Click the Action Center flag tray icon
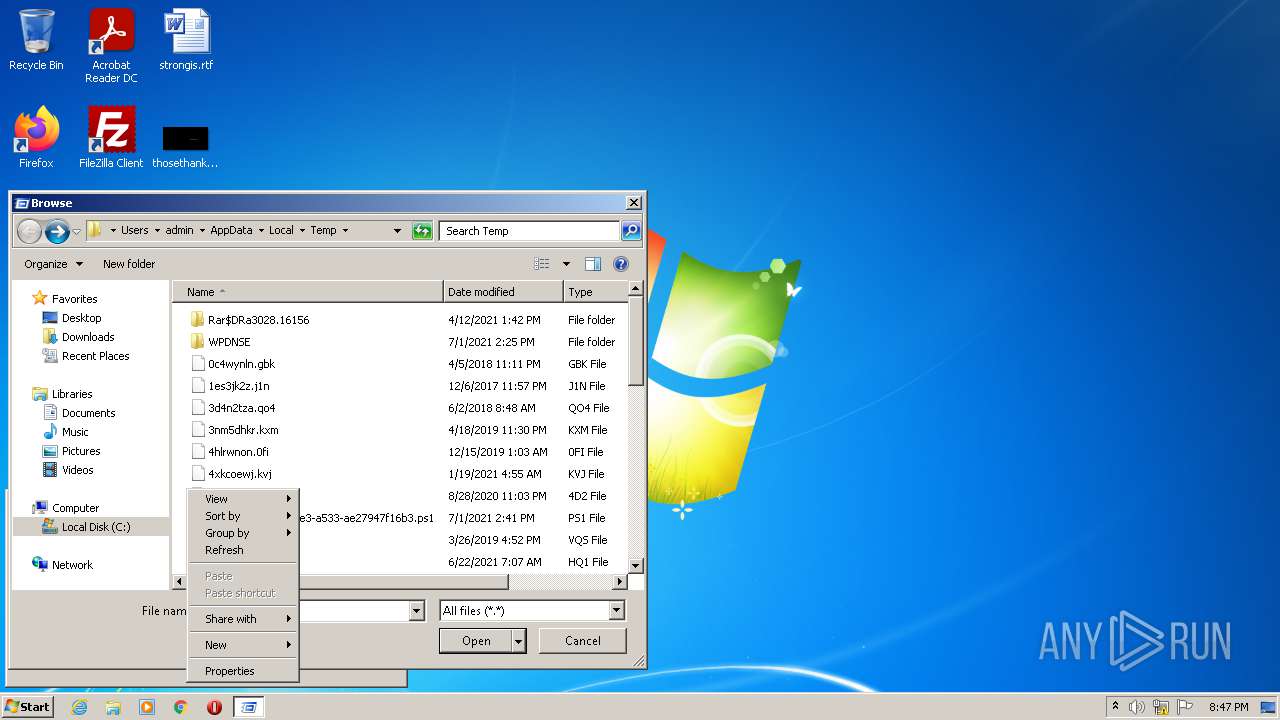The image size is (1280, 720). tap(1186, 707)
